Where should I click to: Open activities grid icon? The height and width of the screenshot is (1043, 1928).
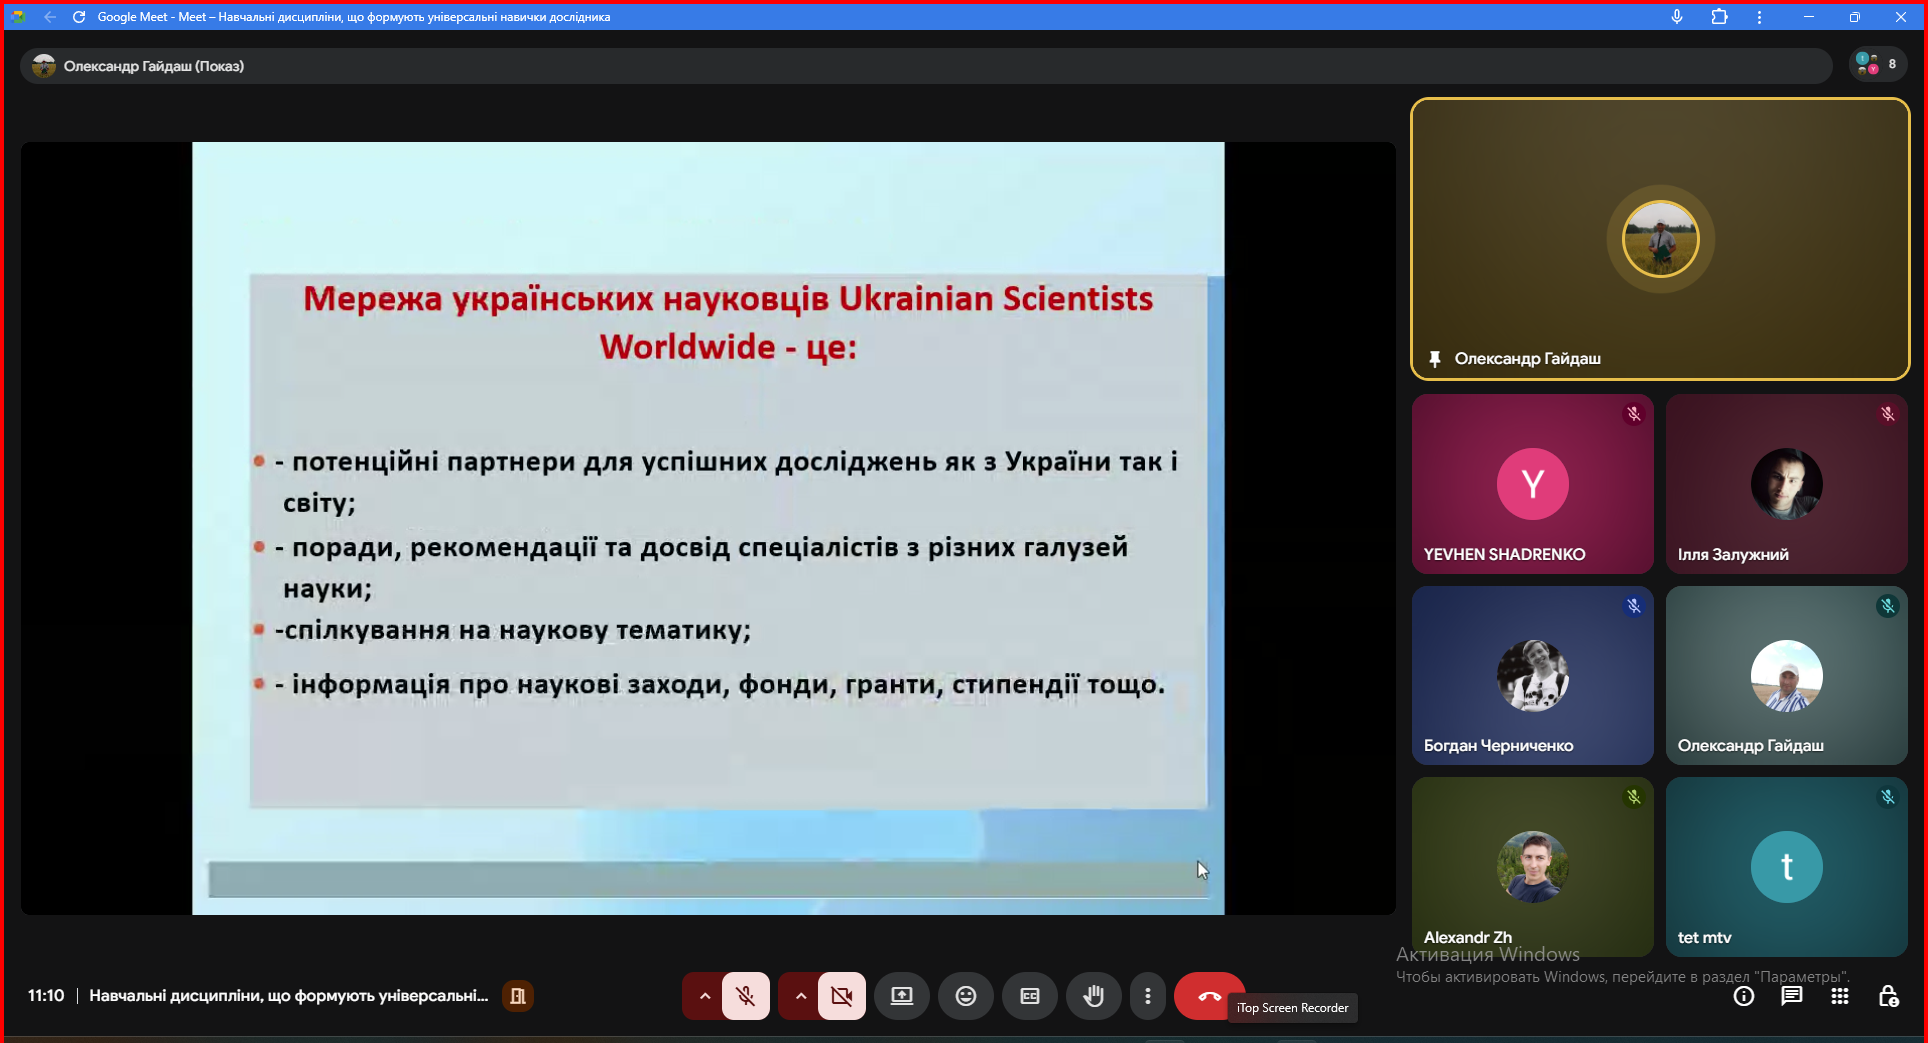[x=1840, y=996]
